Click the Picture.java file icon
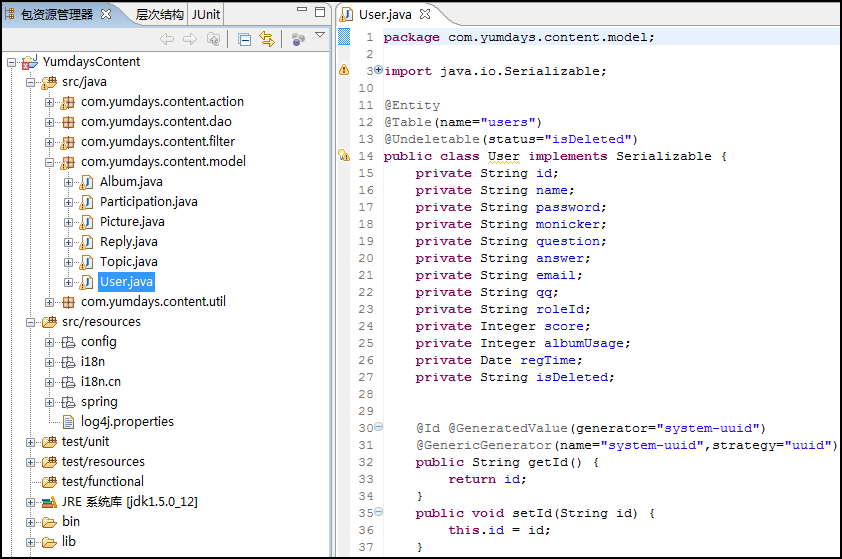 coord(86,222)
